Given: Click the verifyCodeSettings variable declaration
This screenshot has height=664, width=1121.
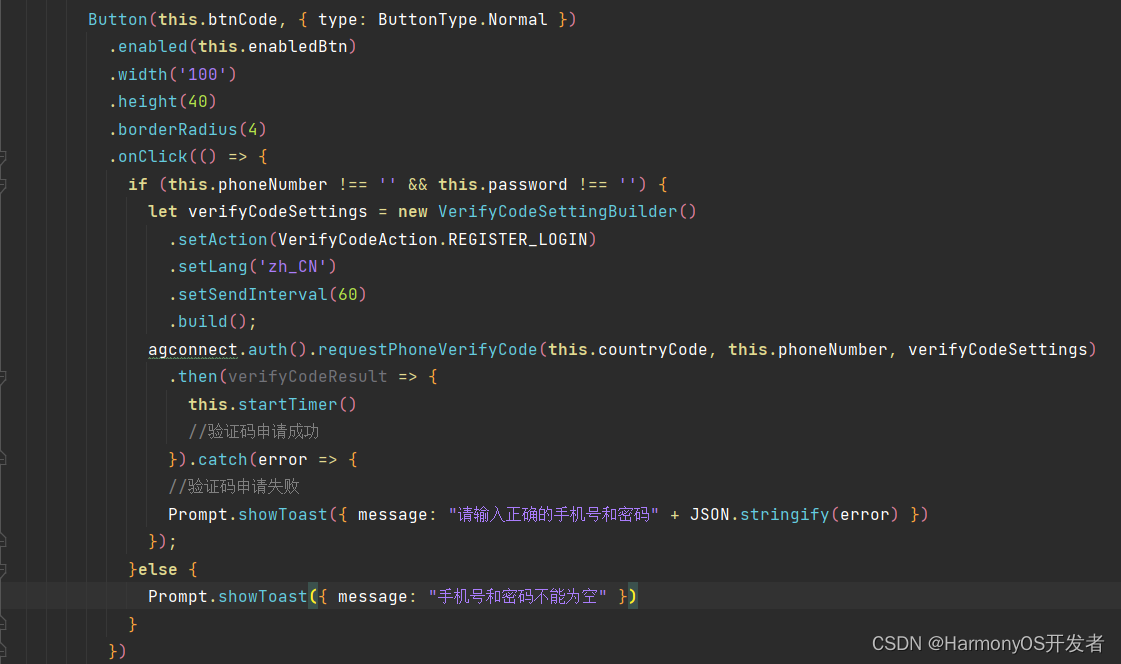Looking at the screenshot, I should click(277, 212).
